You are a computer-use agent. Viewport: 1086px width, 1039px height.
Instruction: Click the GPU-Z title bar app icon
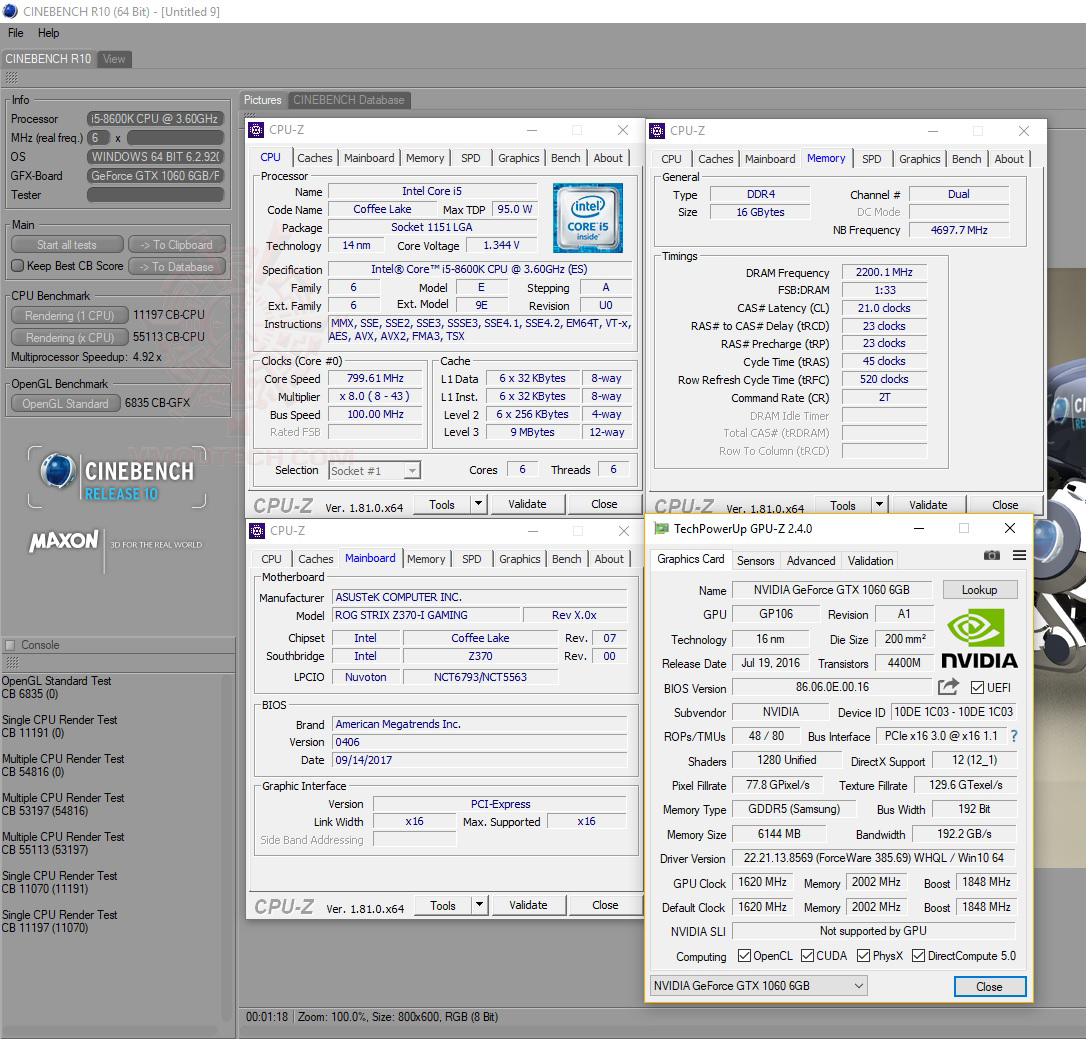coord(660,529)
